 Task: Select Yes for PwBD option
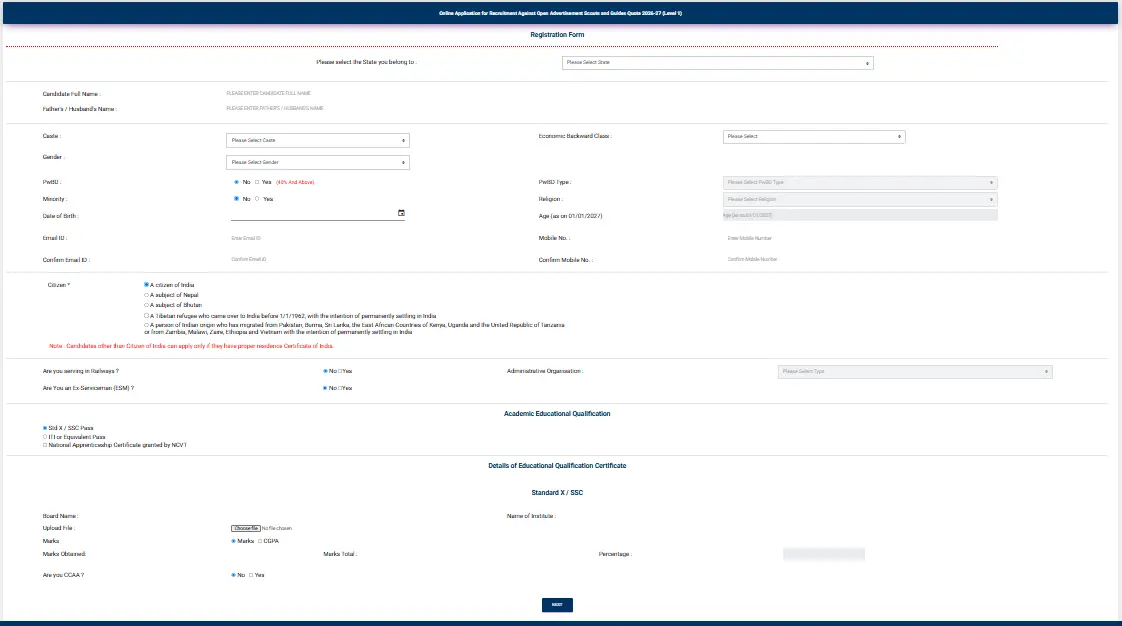(x=257, y=182)
